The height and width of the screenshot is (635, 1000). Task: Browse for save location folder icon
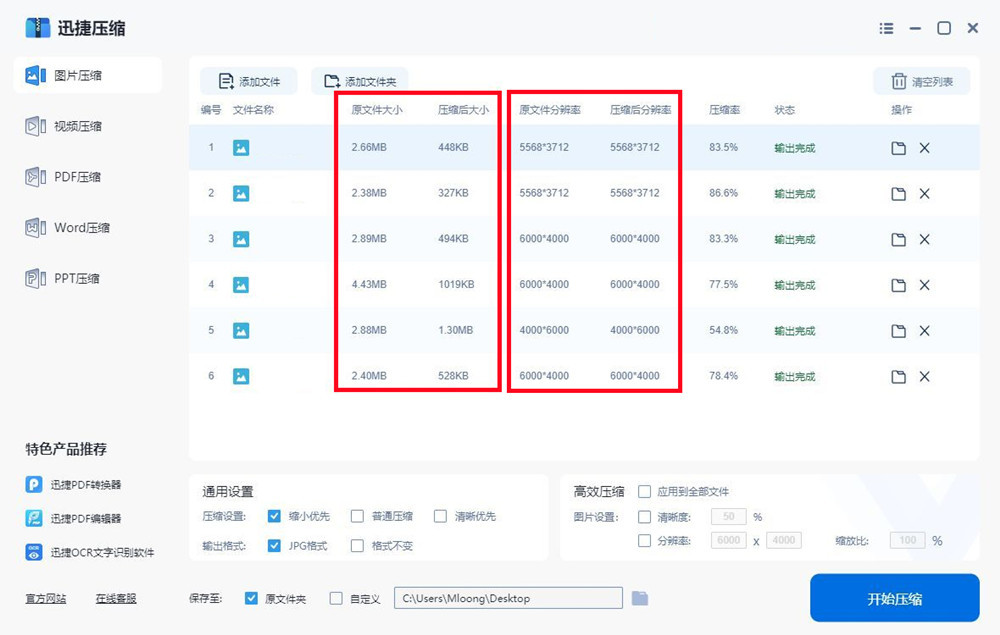click(640, 598)
